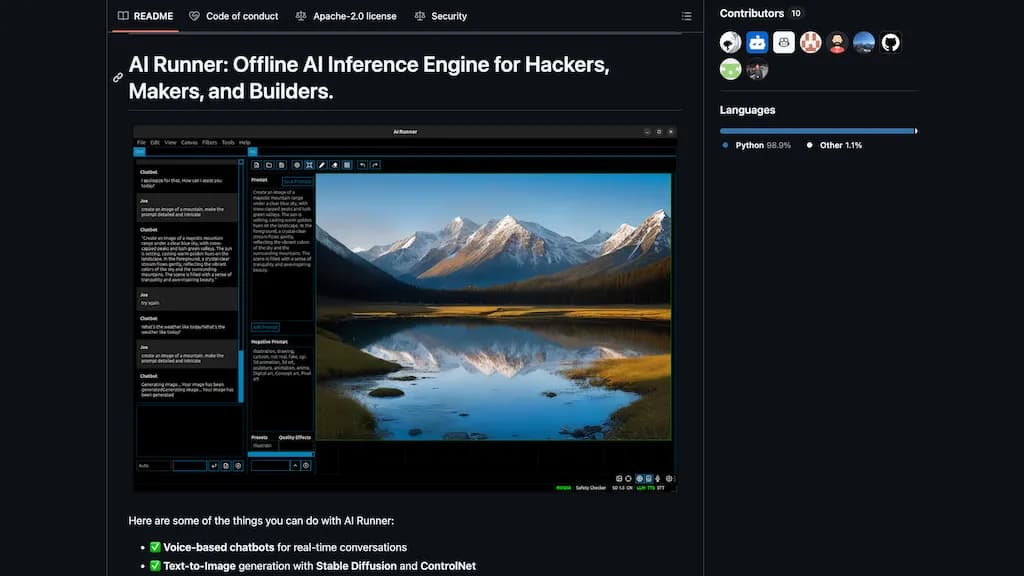Screen dimensions: 1024x576
Task: Click the document icon under the chat box
Action: tap(226, 466)
